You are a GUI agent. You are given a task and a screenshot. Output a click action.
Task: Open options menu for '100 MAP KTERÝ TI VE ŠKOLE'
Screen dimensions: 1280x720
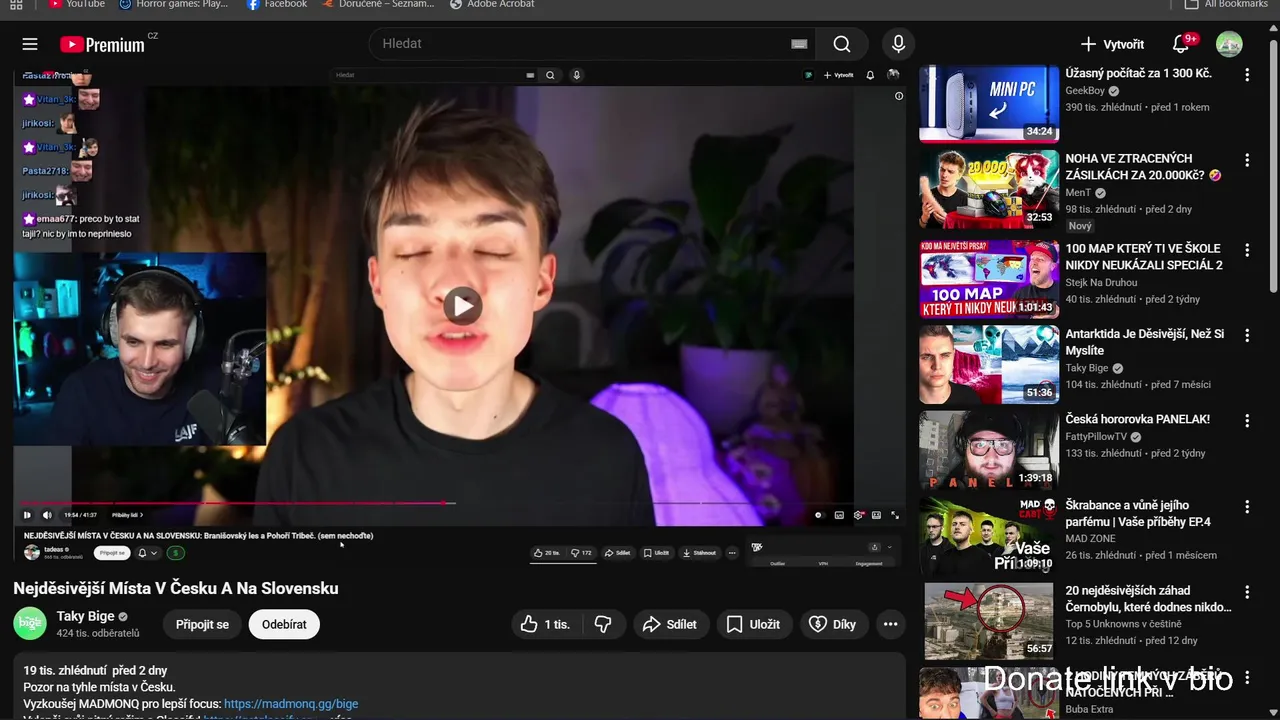click(x=1247, y=250)
